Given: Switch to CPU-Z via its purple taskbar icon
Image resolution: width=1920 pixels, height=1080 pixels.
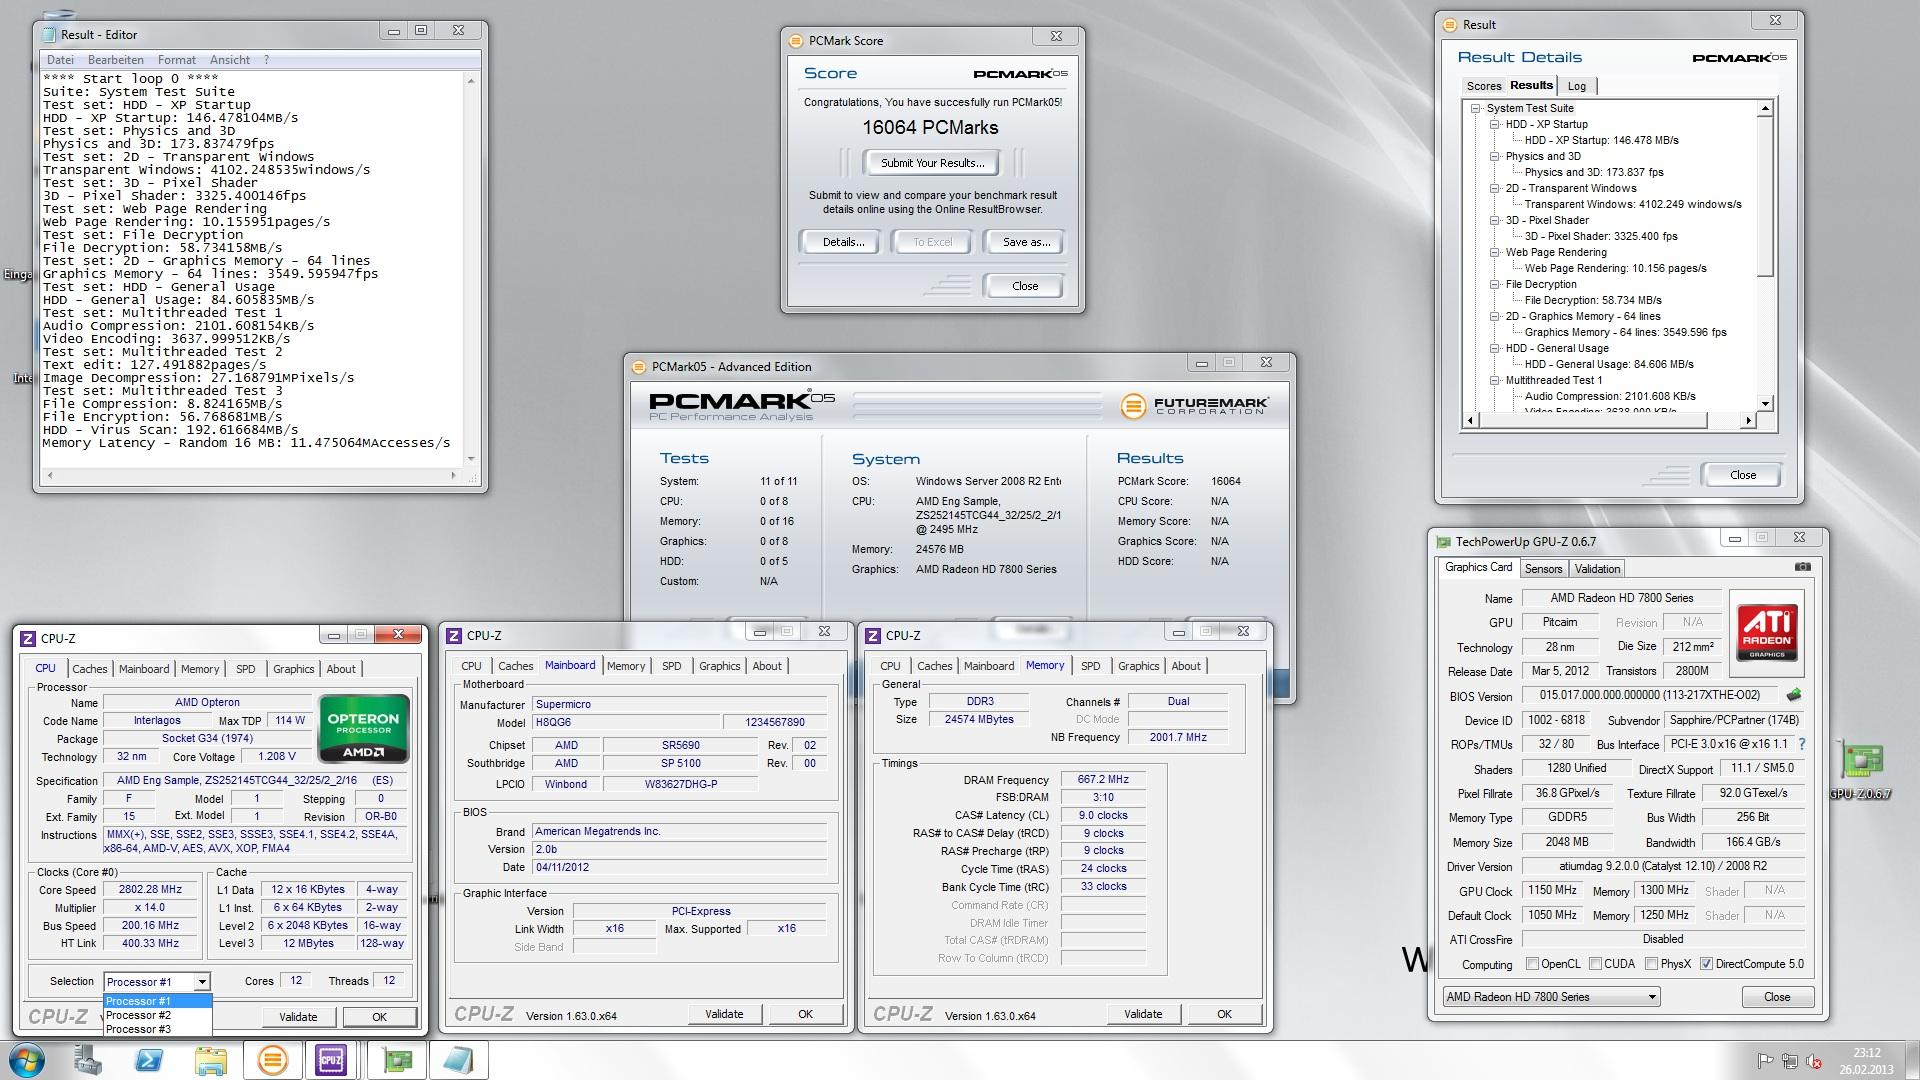Looking at the screenshot, I should coord(331,1060).
